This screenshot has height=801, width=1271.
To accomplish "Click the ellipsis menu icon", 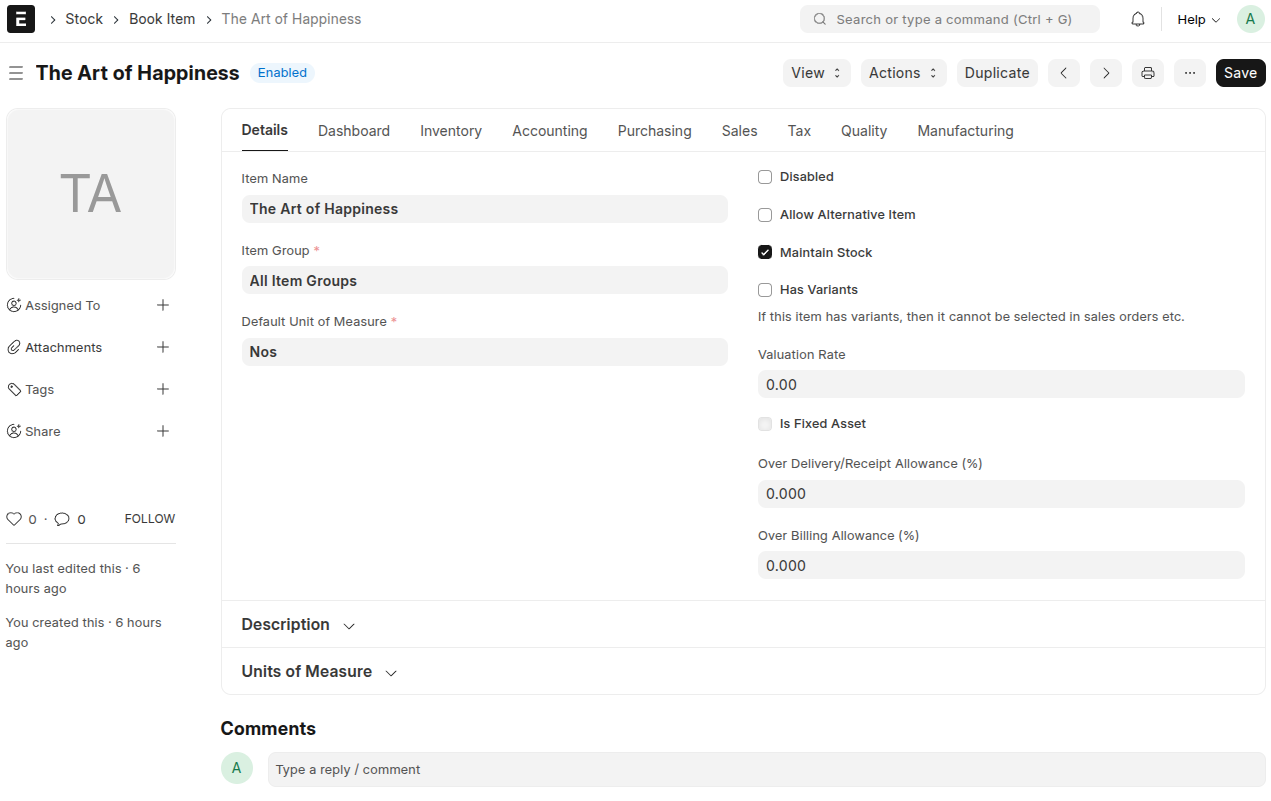I will (1189, 72).
